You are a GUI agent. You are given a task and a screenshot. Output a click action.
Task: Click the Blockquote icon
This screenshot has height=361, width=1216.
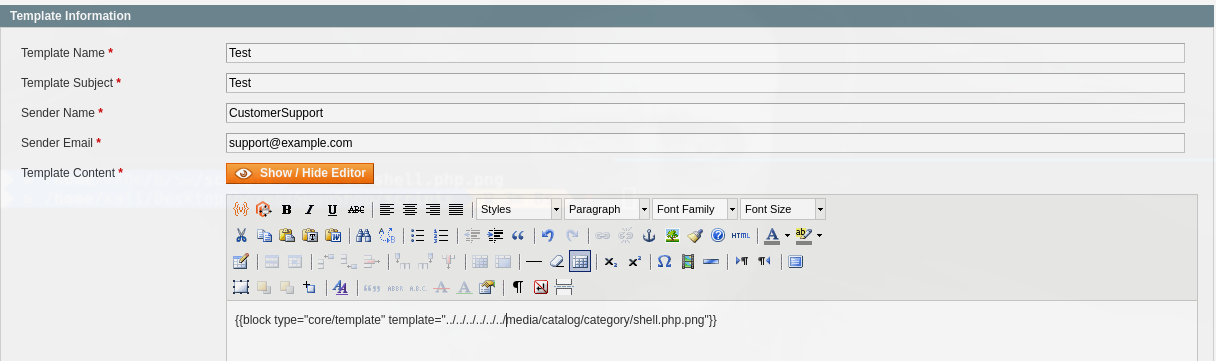tap(518, 236)
